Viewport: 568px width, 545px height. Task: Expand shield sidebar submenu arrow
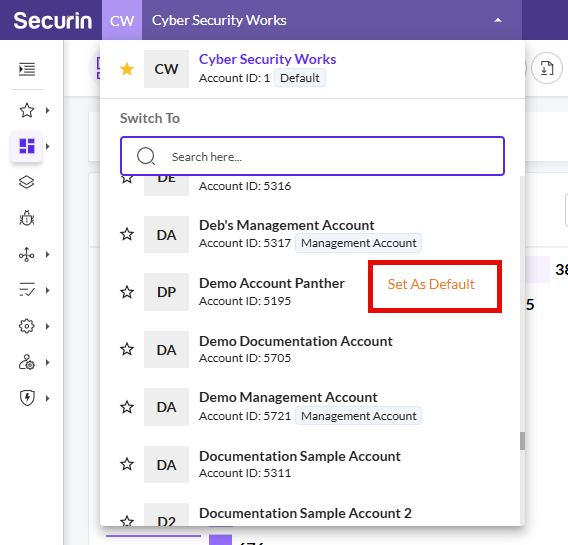tap(47, 398)
